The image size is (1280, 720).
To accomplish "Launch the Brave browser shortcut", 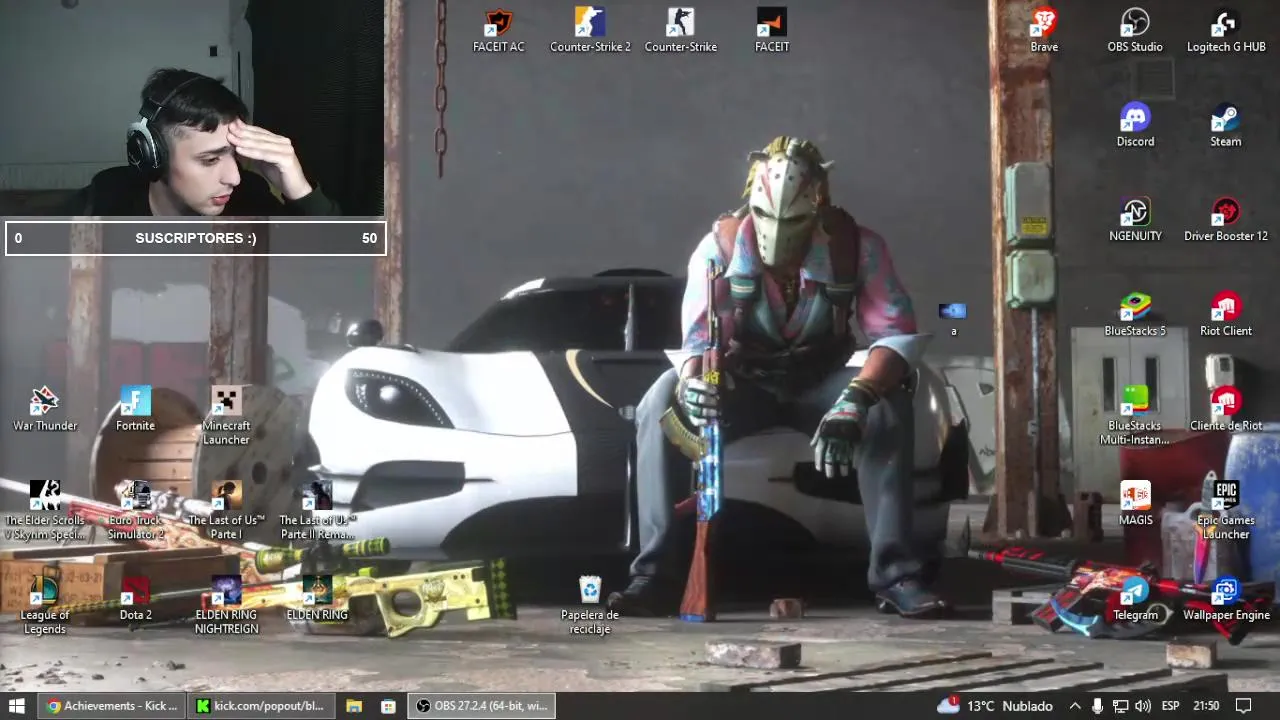I will (x=1044, y=30).
